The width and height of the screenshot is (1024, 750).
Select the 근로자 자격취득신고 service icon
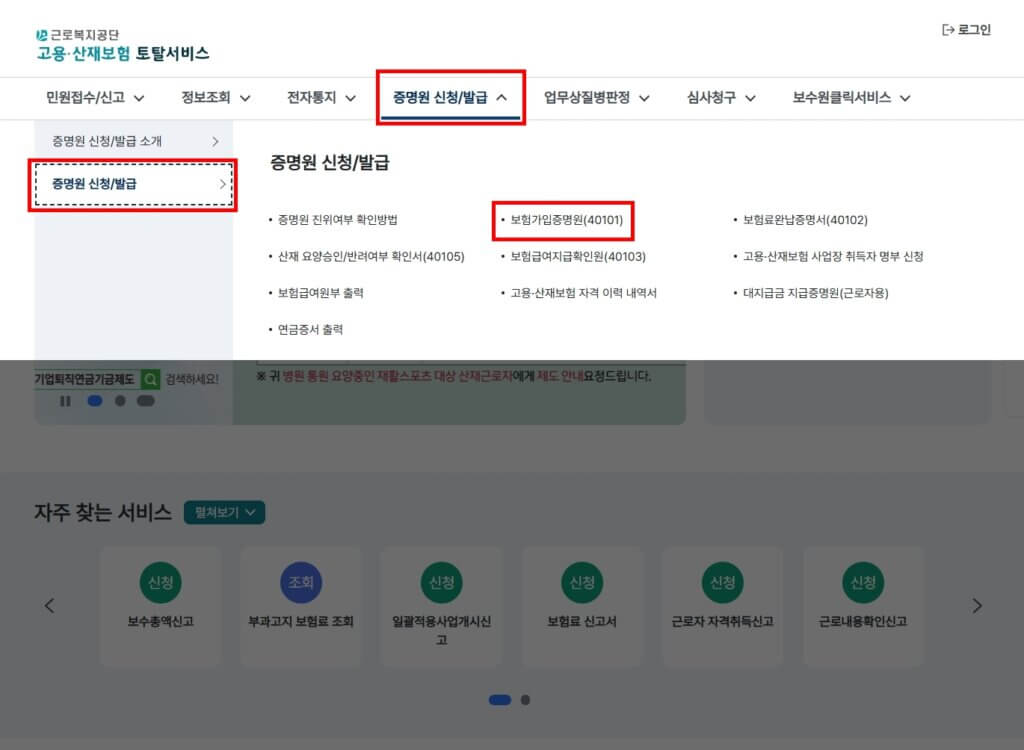722,582
